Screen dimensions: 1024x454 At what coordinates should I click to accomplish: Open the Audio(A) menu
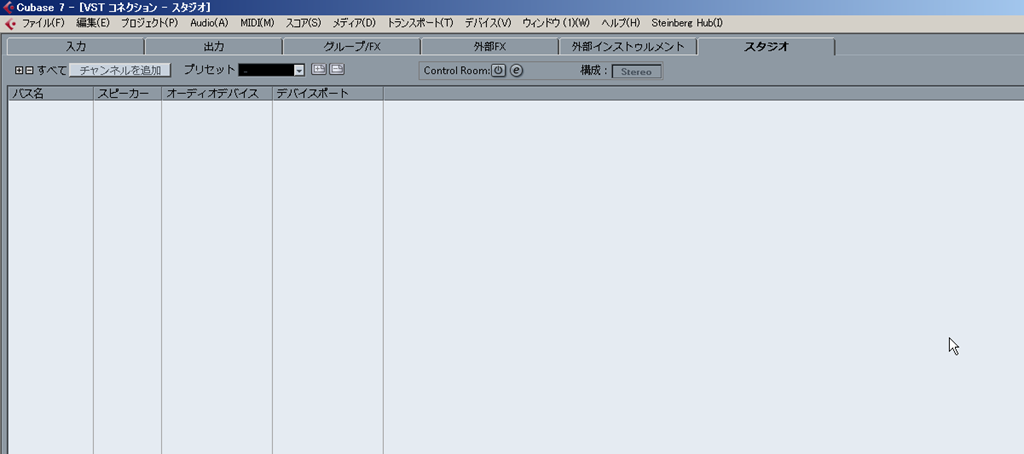209,23
